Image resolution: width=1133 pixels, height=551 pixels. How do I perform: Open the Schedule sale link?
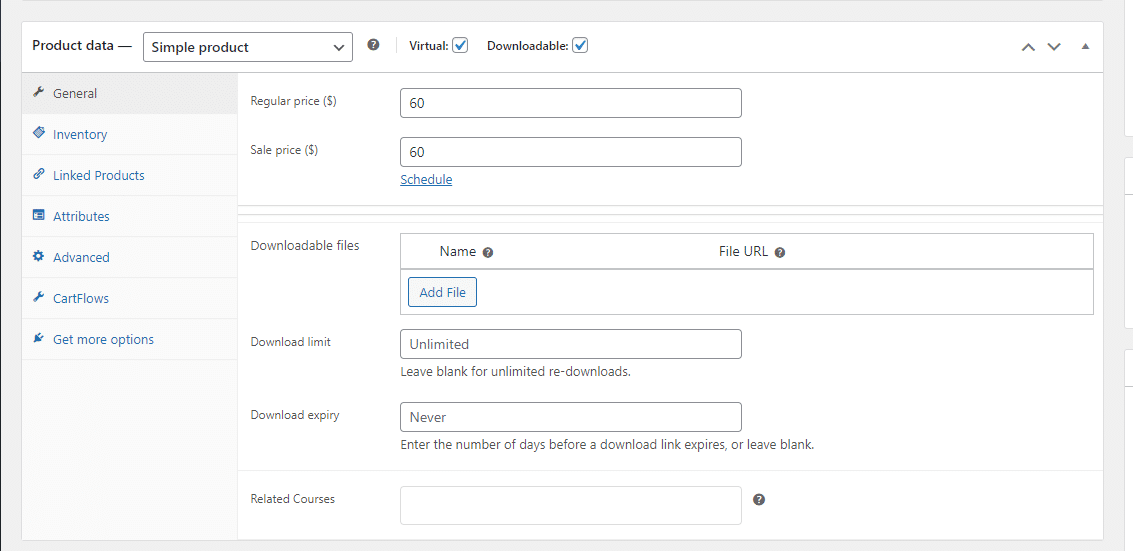click(426, 180)
